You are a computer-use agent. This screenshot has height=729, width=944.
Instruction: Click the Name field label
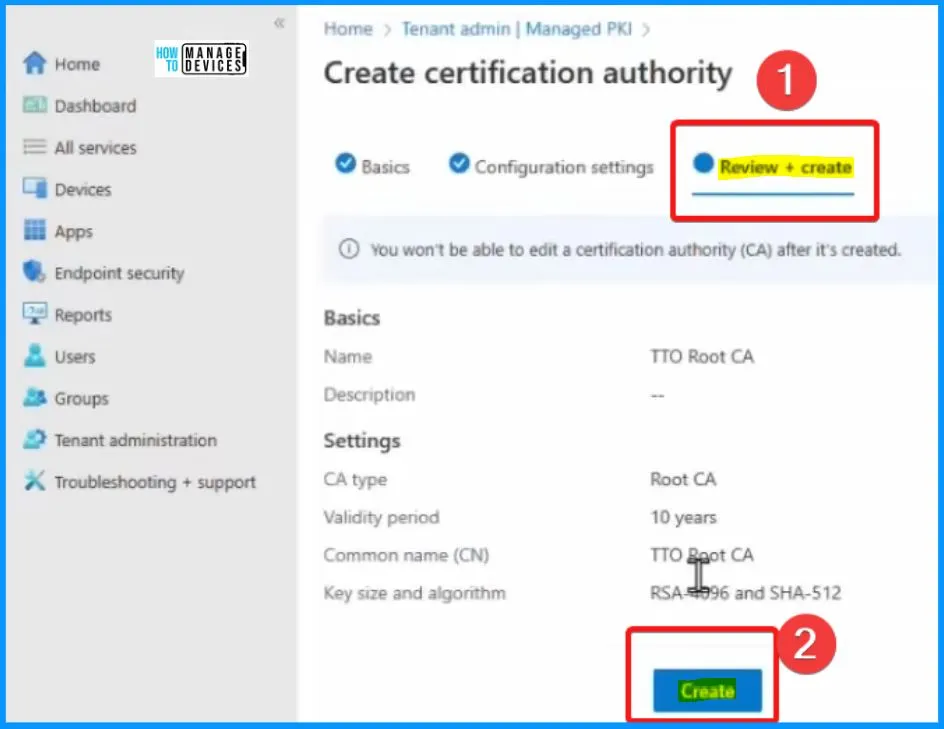(347, 356)
